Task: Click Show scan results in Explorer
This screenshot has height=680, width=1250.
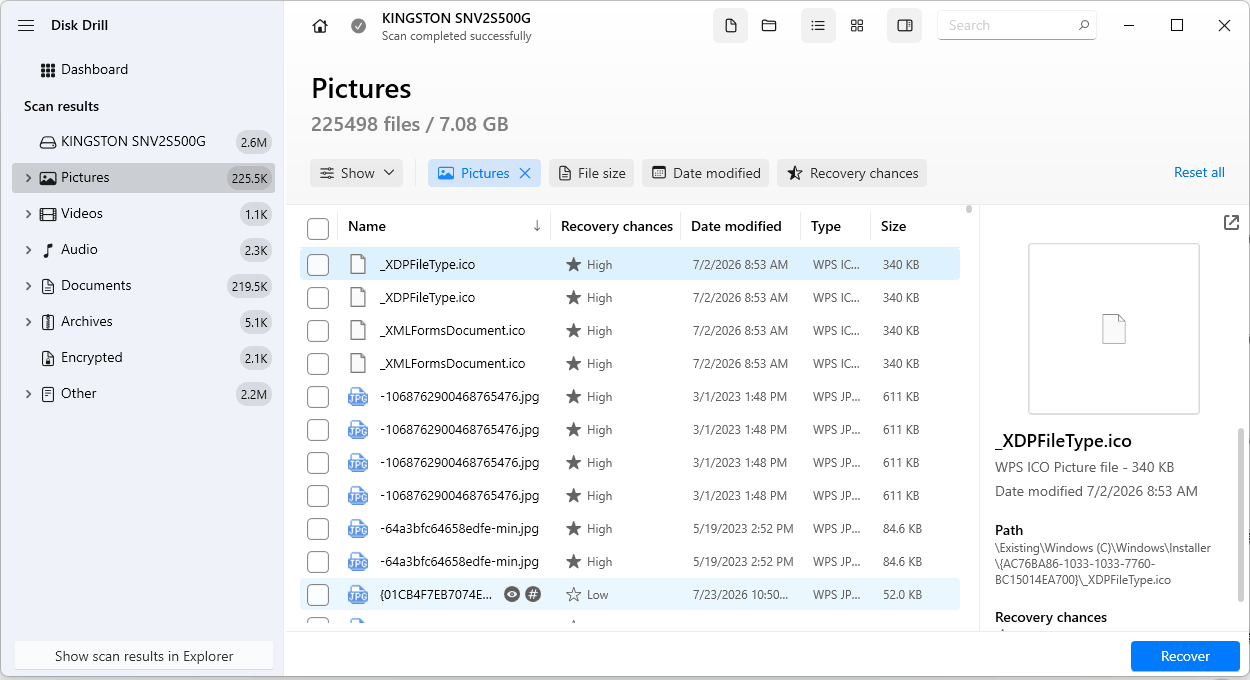Action: [x=144, y=656]
